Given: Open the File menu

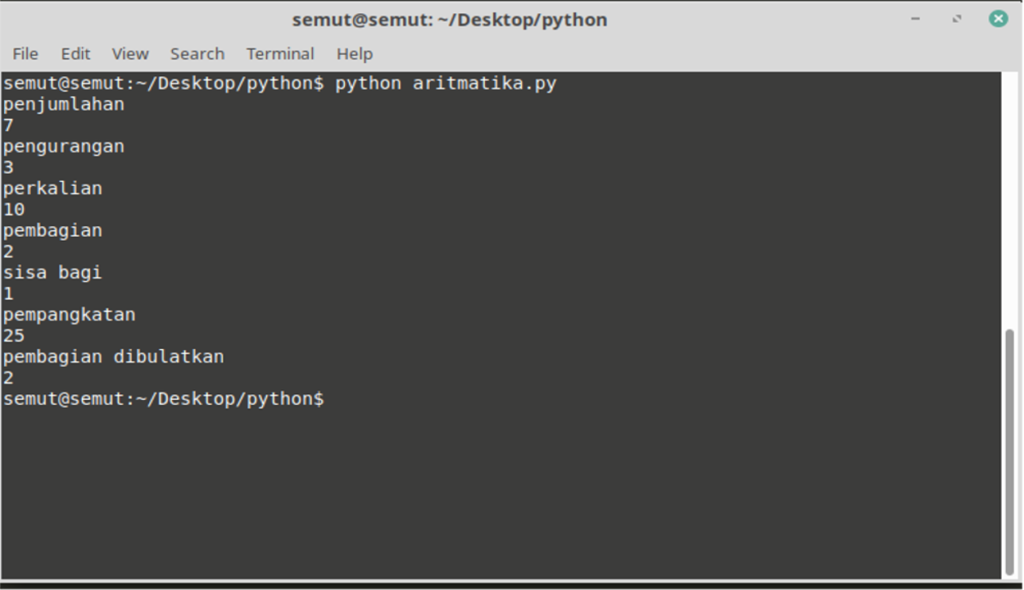Looking at the screenshot, I should pyautogui.click(x=25, y=54).
